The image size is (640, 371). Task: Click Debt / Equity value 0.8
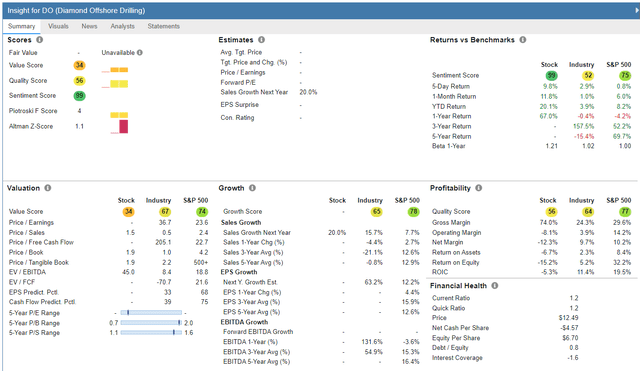(x=574, y=348)
